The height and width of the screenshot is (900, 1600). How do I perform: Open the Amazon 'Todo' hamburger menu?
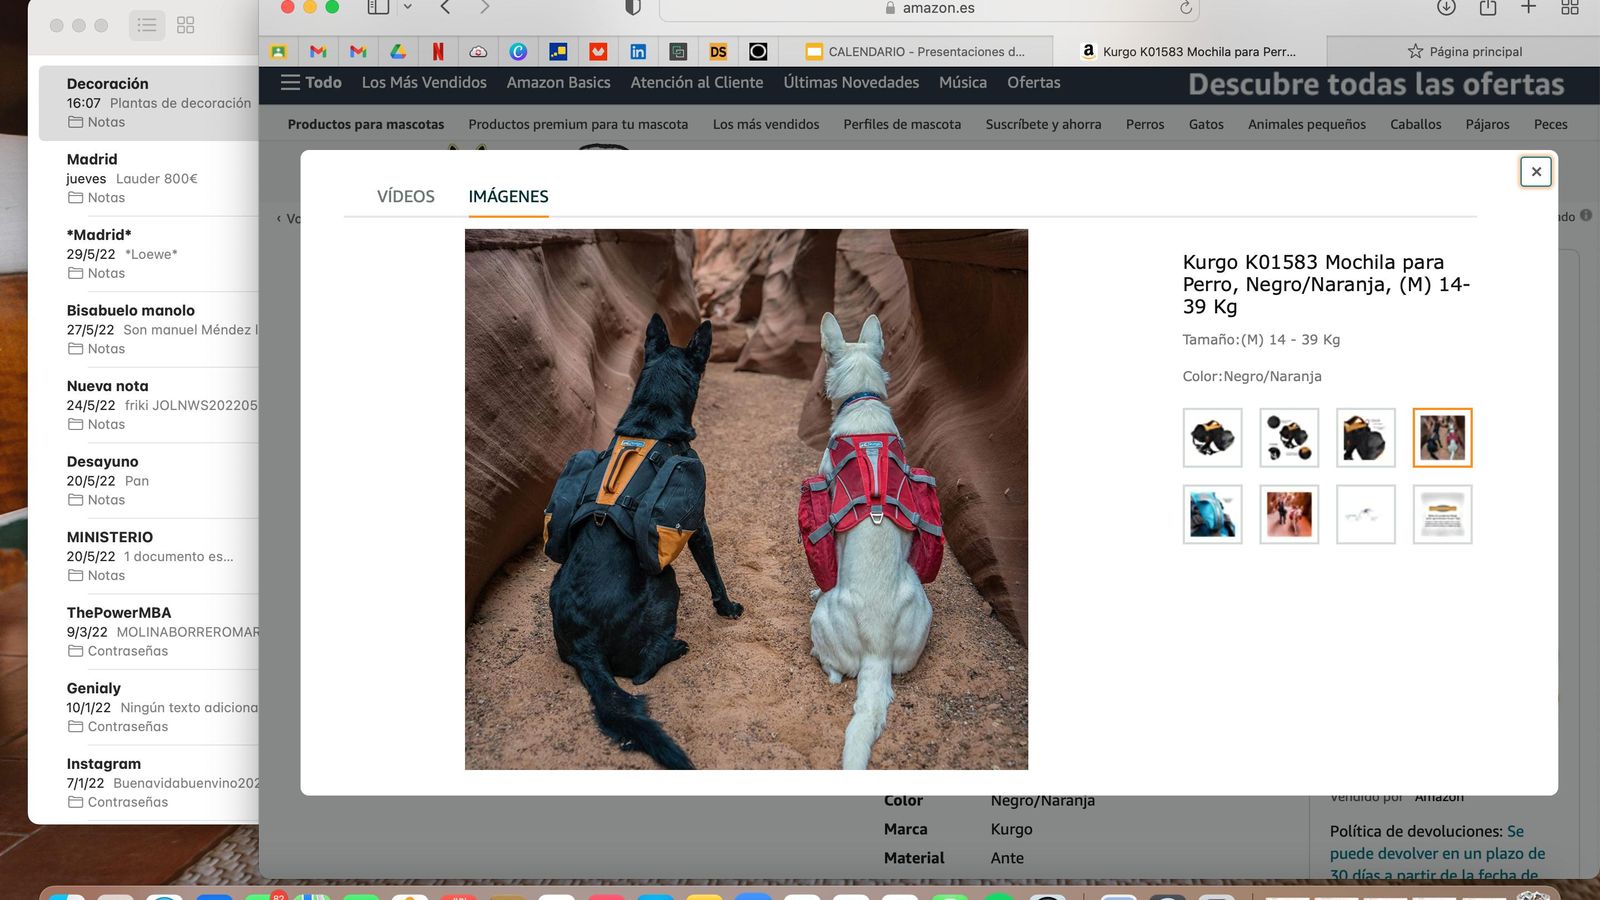[x=311, y=83]
